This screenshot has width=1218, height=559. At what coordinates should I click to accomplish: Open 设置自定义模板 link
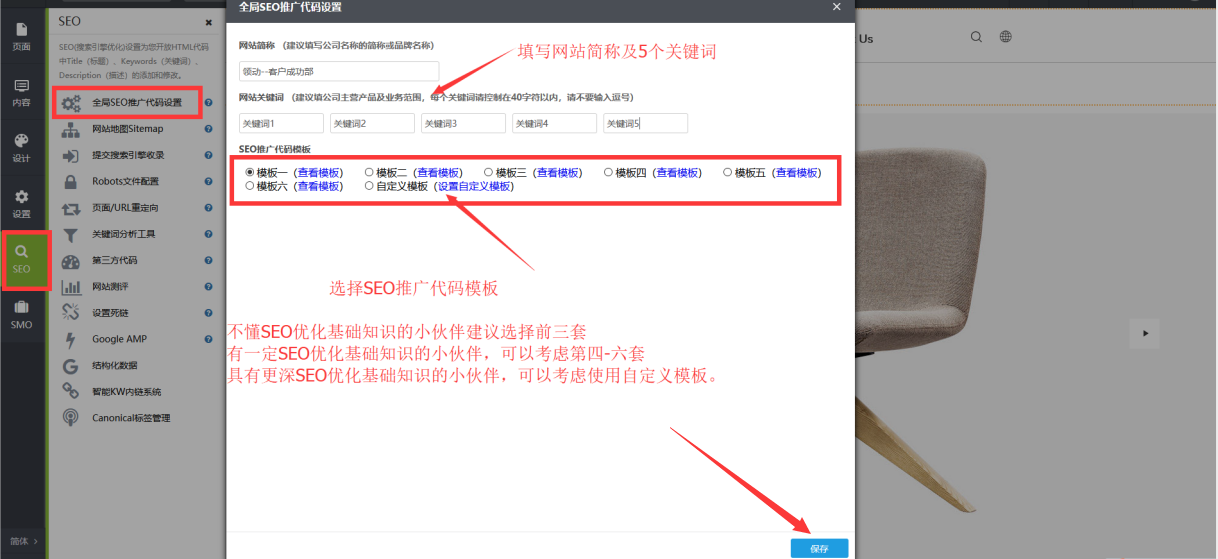coord(473,186)
